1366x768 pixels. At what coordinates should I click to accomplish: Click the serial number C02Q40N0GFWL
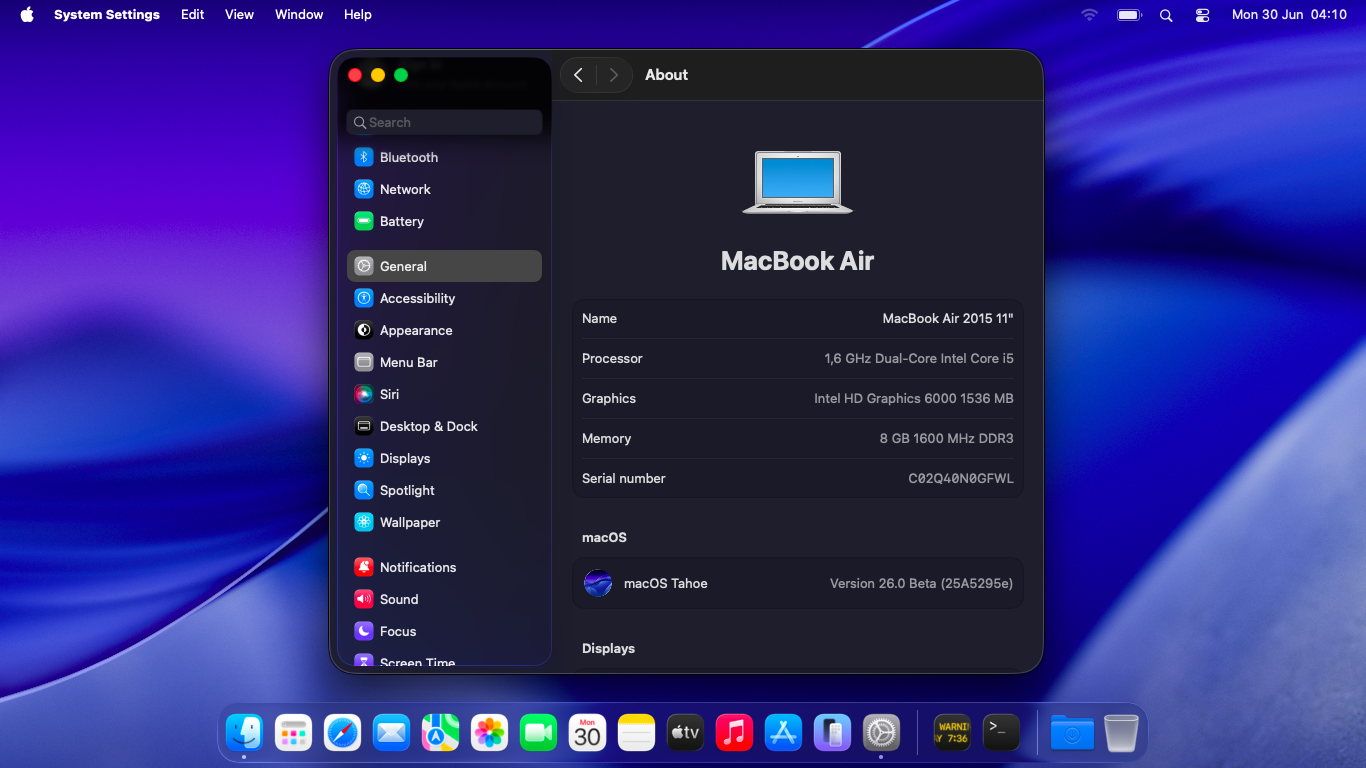961,478
